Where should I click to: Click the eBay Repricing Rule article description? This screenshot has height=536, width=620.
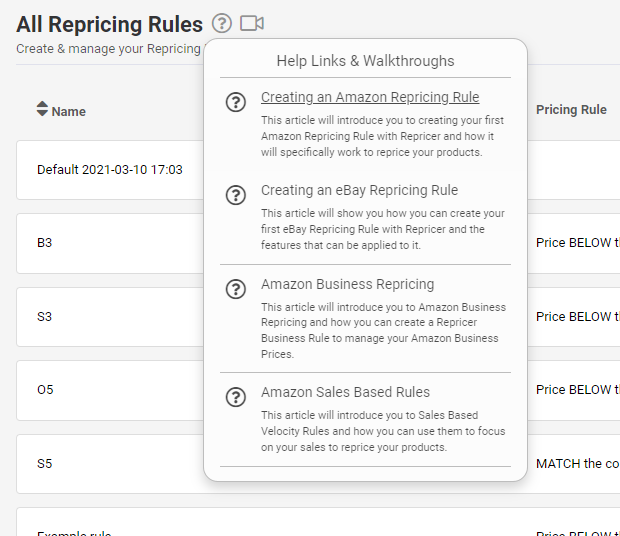pyautogui.click(x=383, y=229)
